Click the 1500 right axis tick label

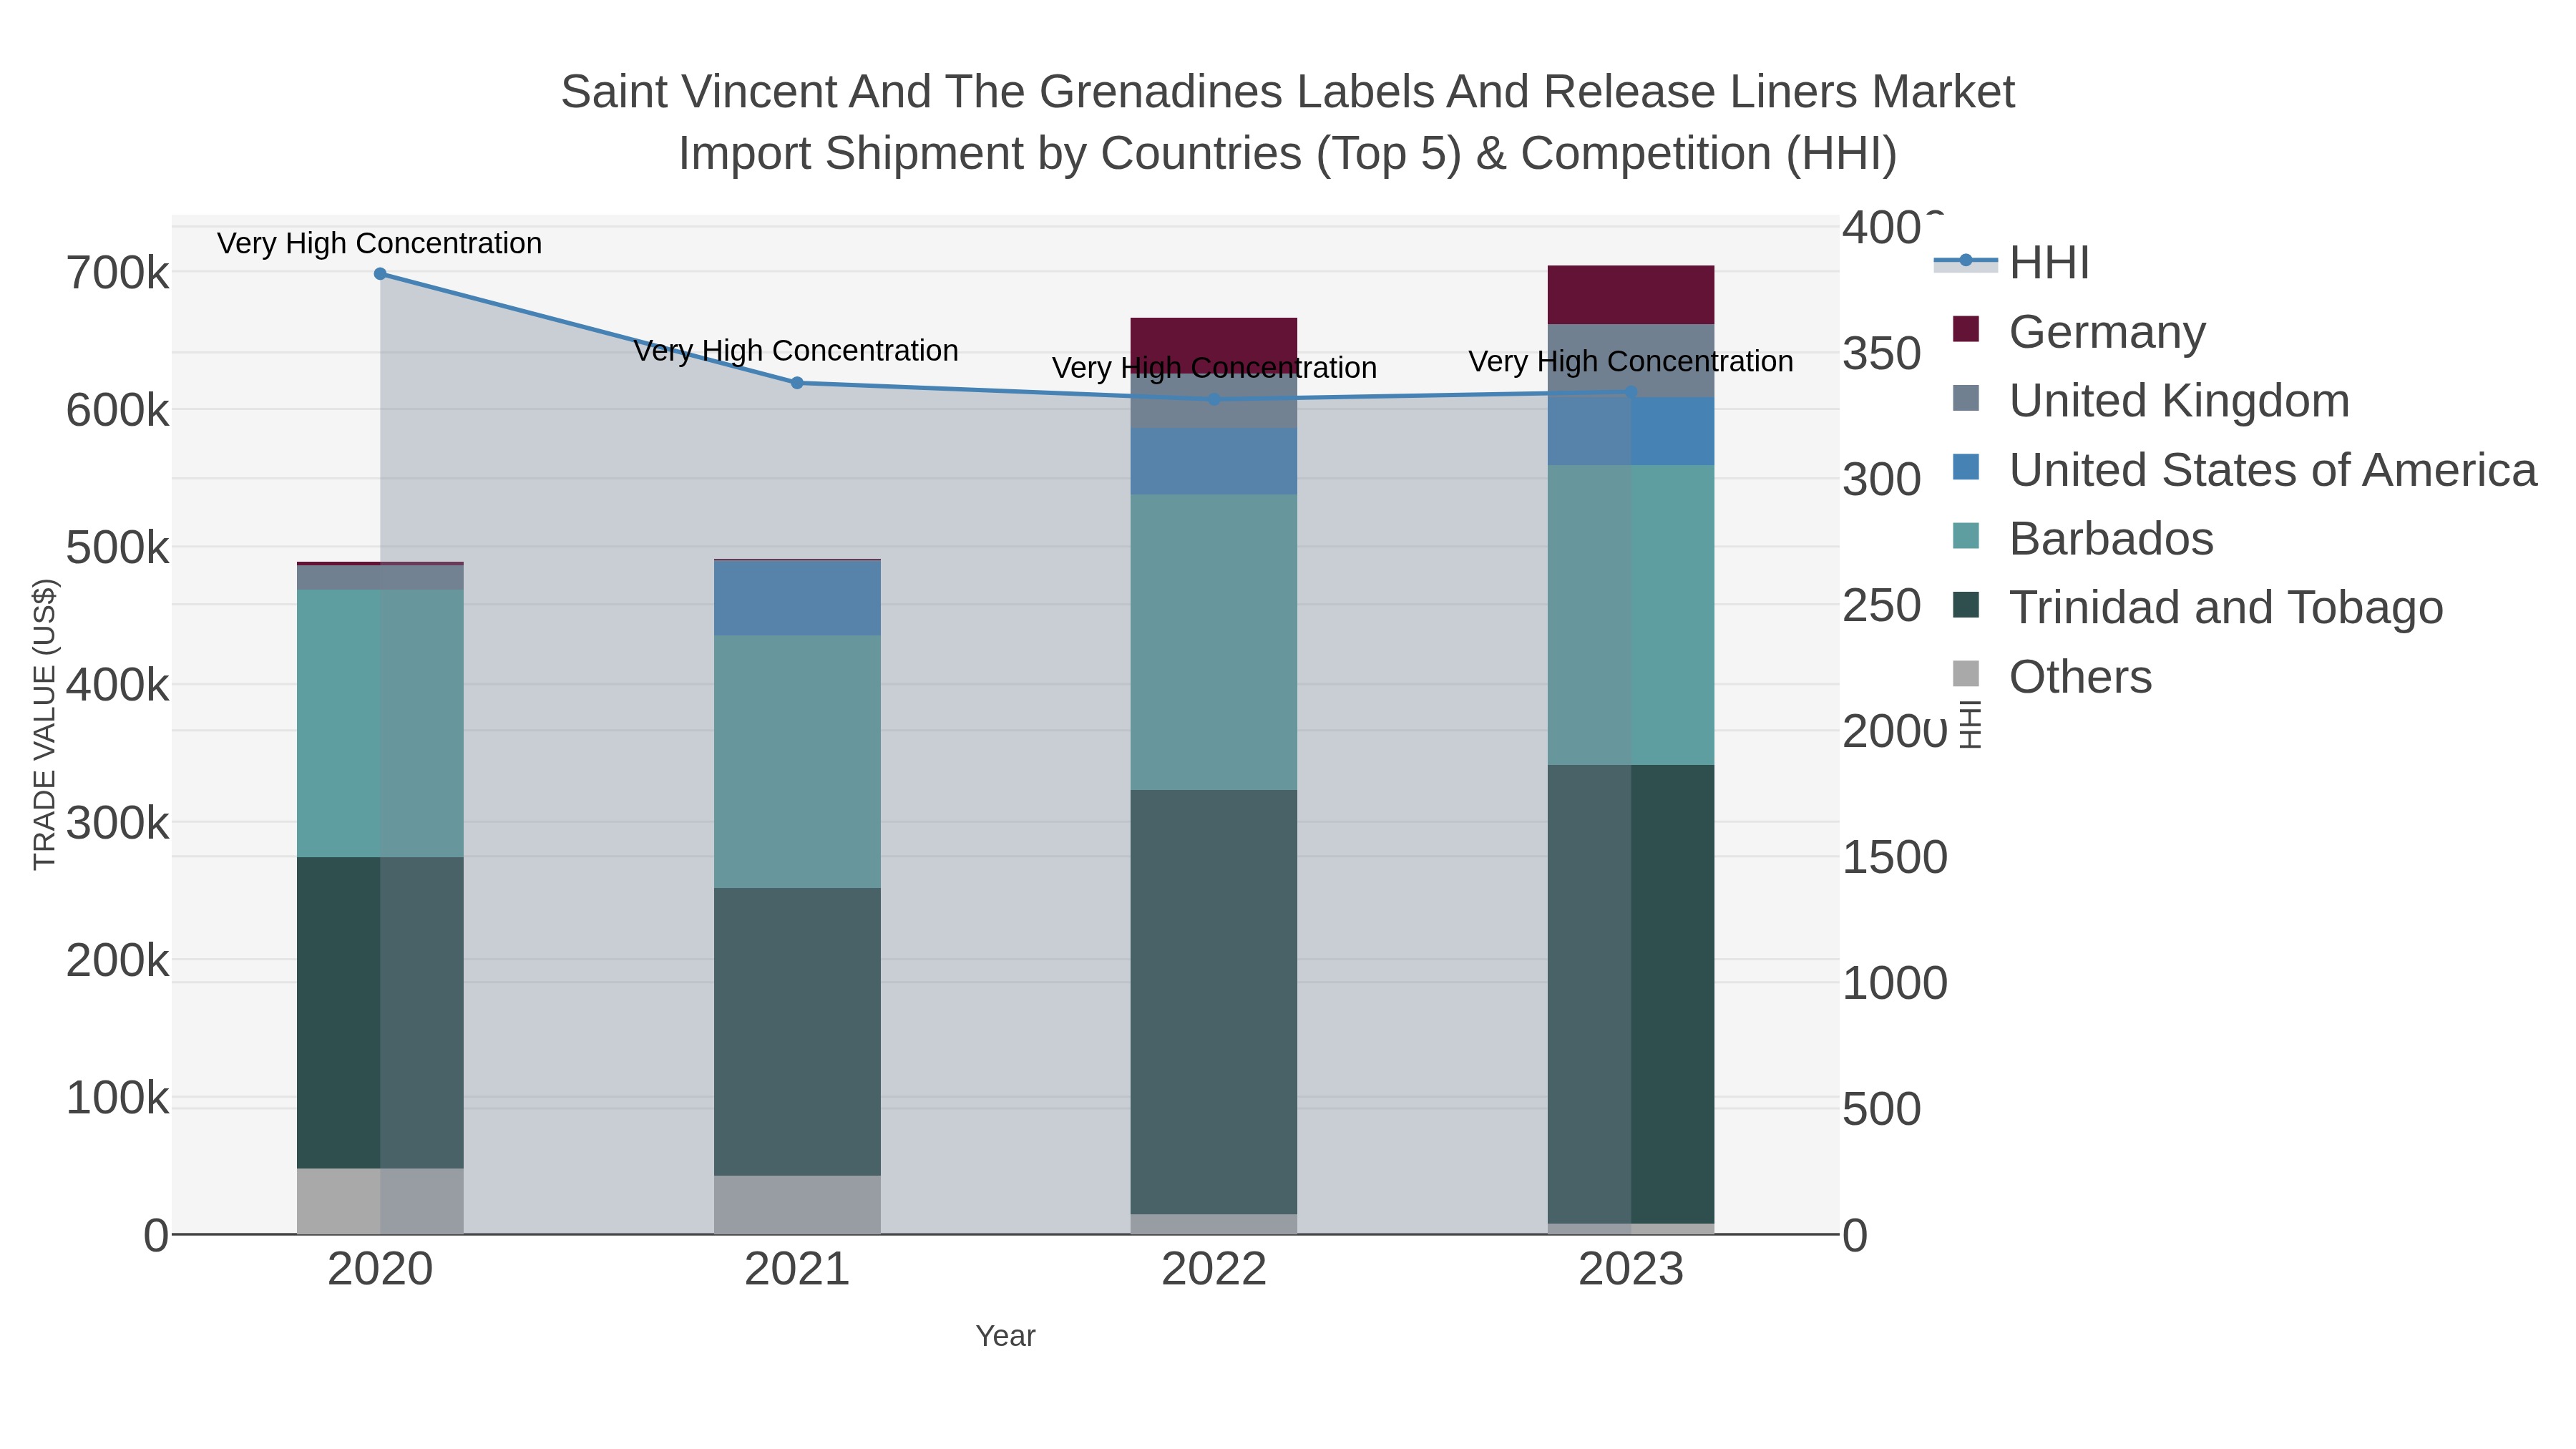[x=1895, y=857]
